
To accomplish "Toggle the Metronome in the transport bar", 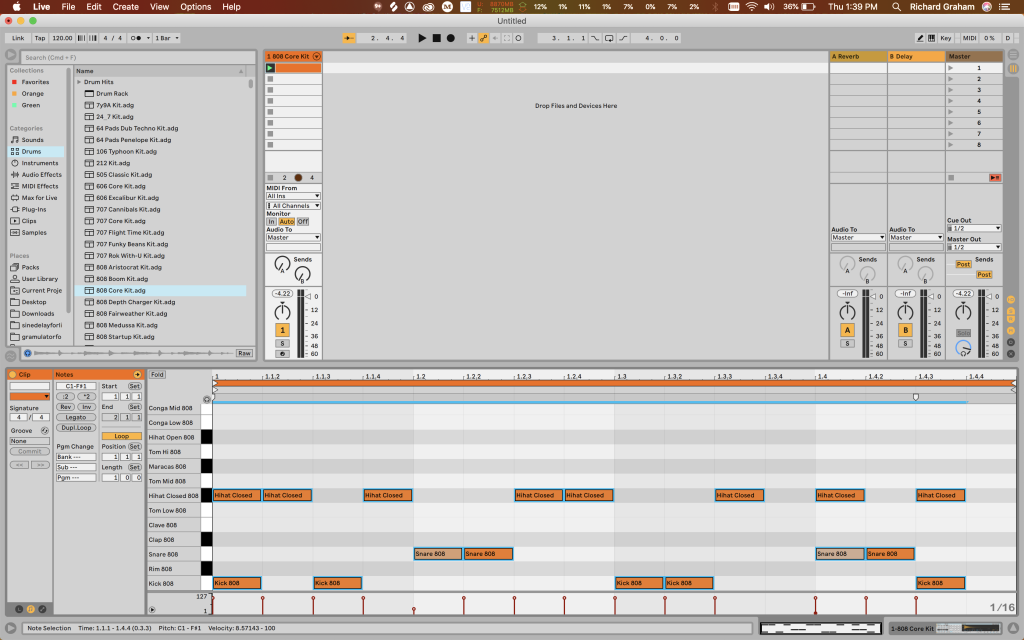I will (x=136, y=38).
